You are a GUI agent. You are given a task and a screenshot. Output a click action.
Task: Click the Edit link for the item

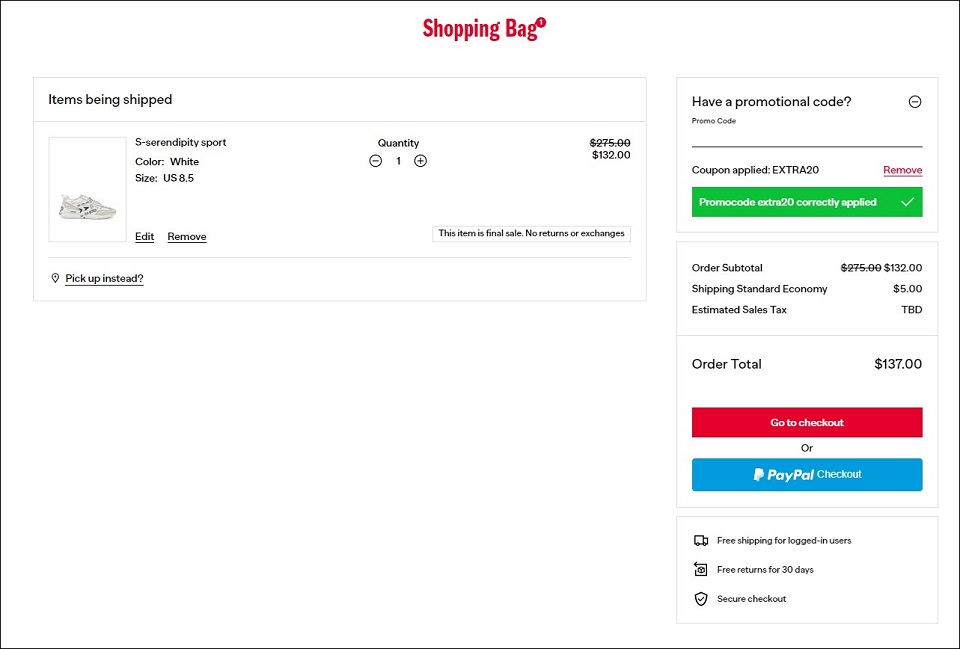tap(144, 236)
